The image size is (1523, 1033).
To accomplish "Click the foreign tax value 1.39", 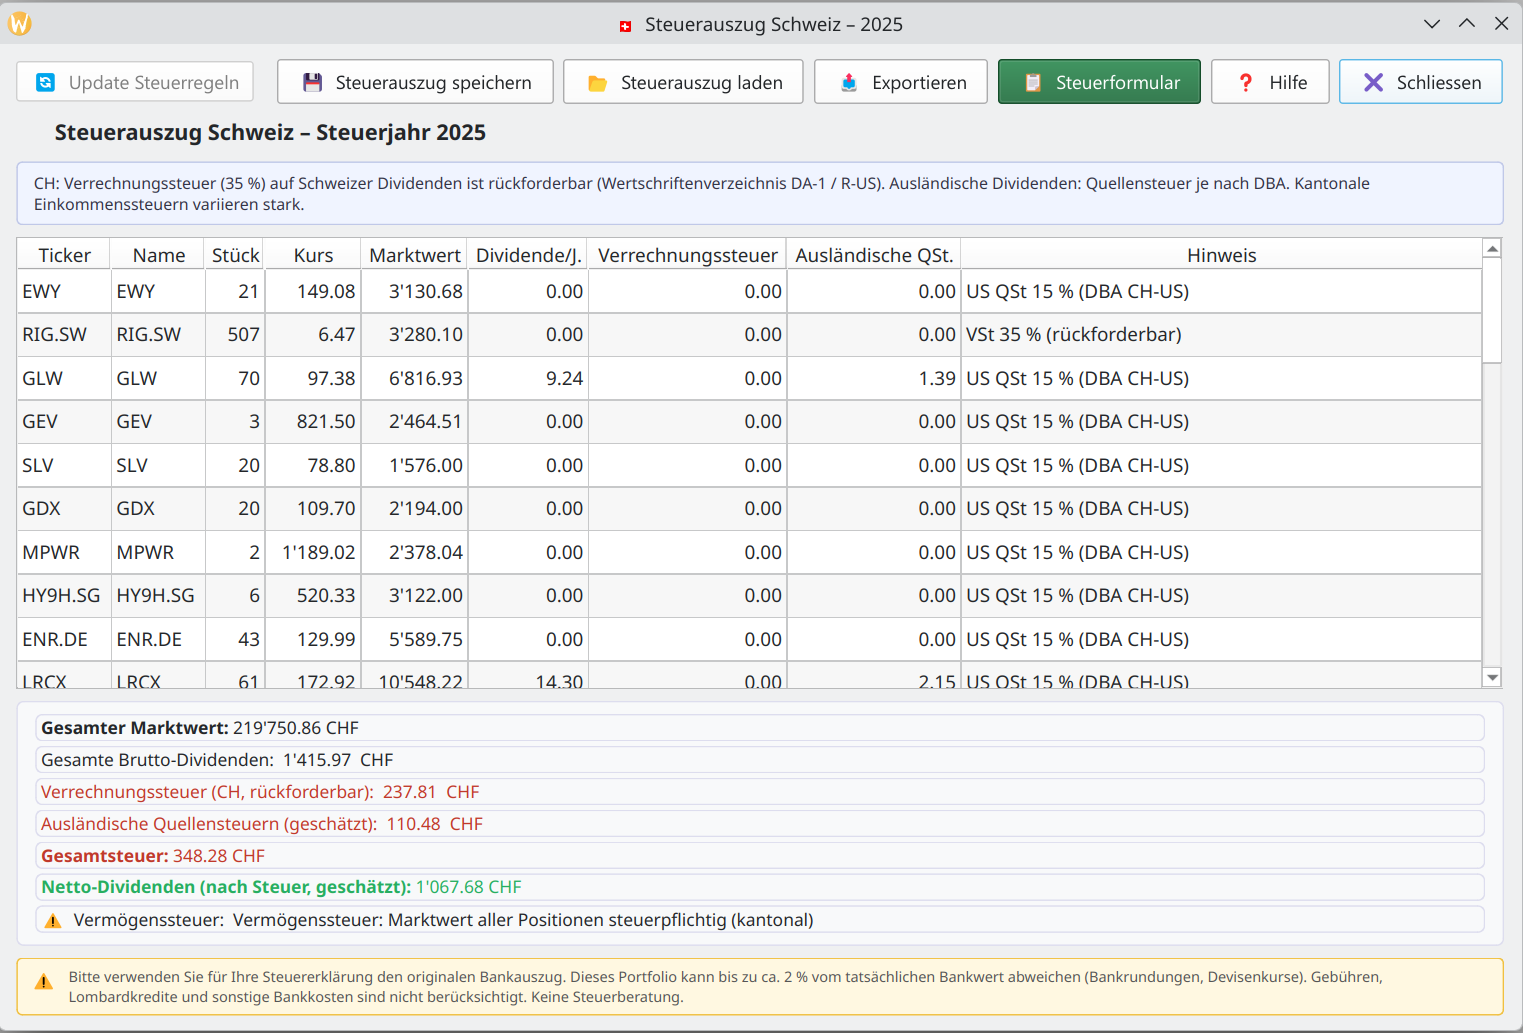I will [x=874, y=378].
